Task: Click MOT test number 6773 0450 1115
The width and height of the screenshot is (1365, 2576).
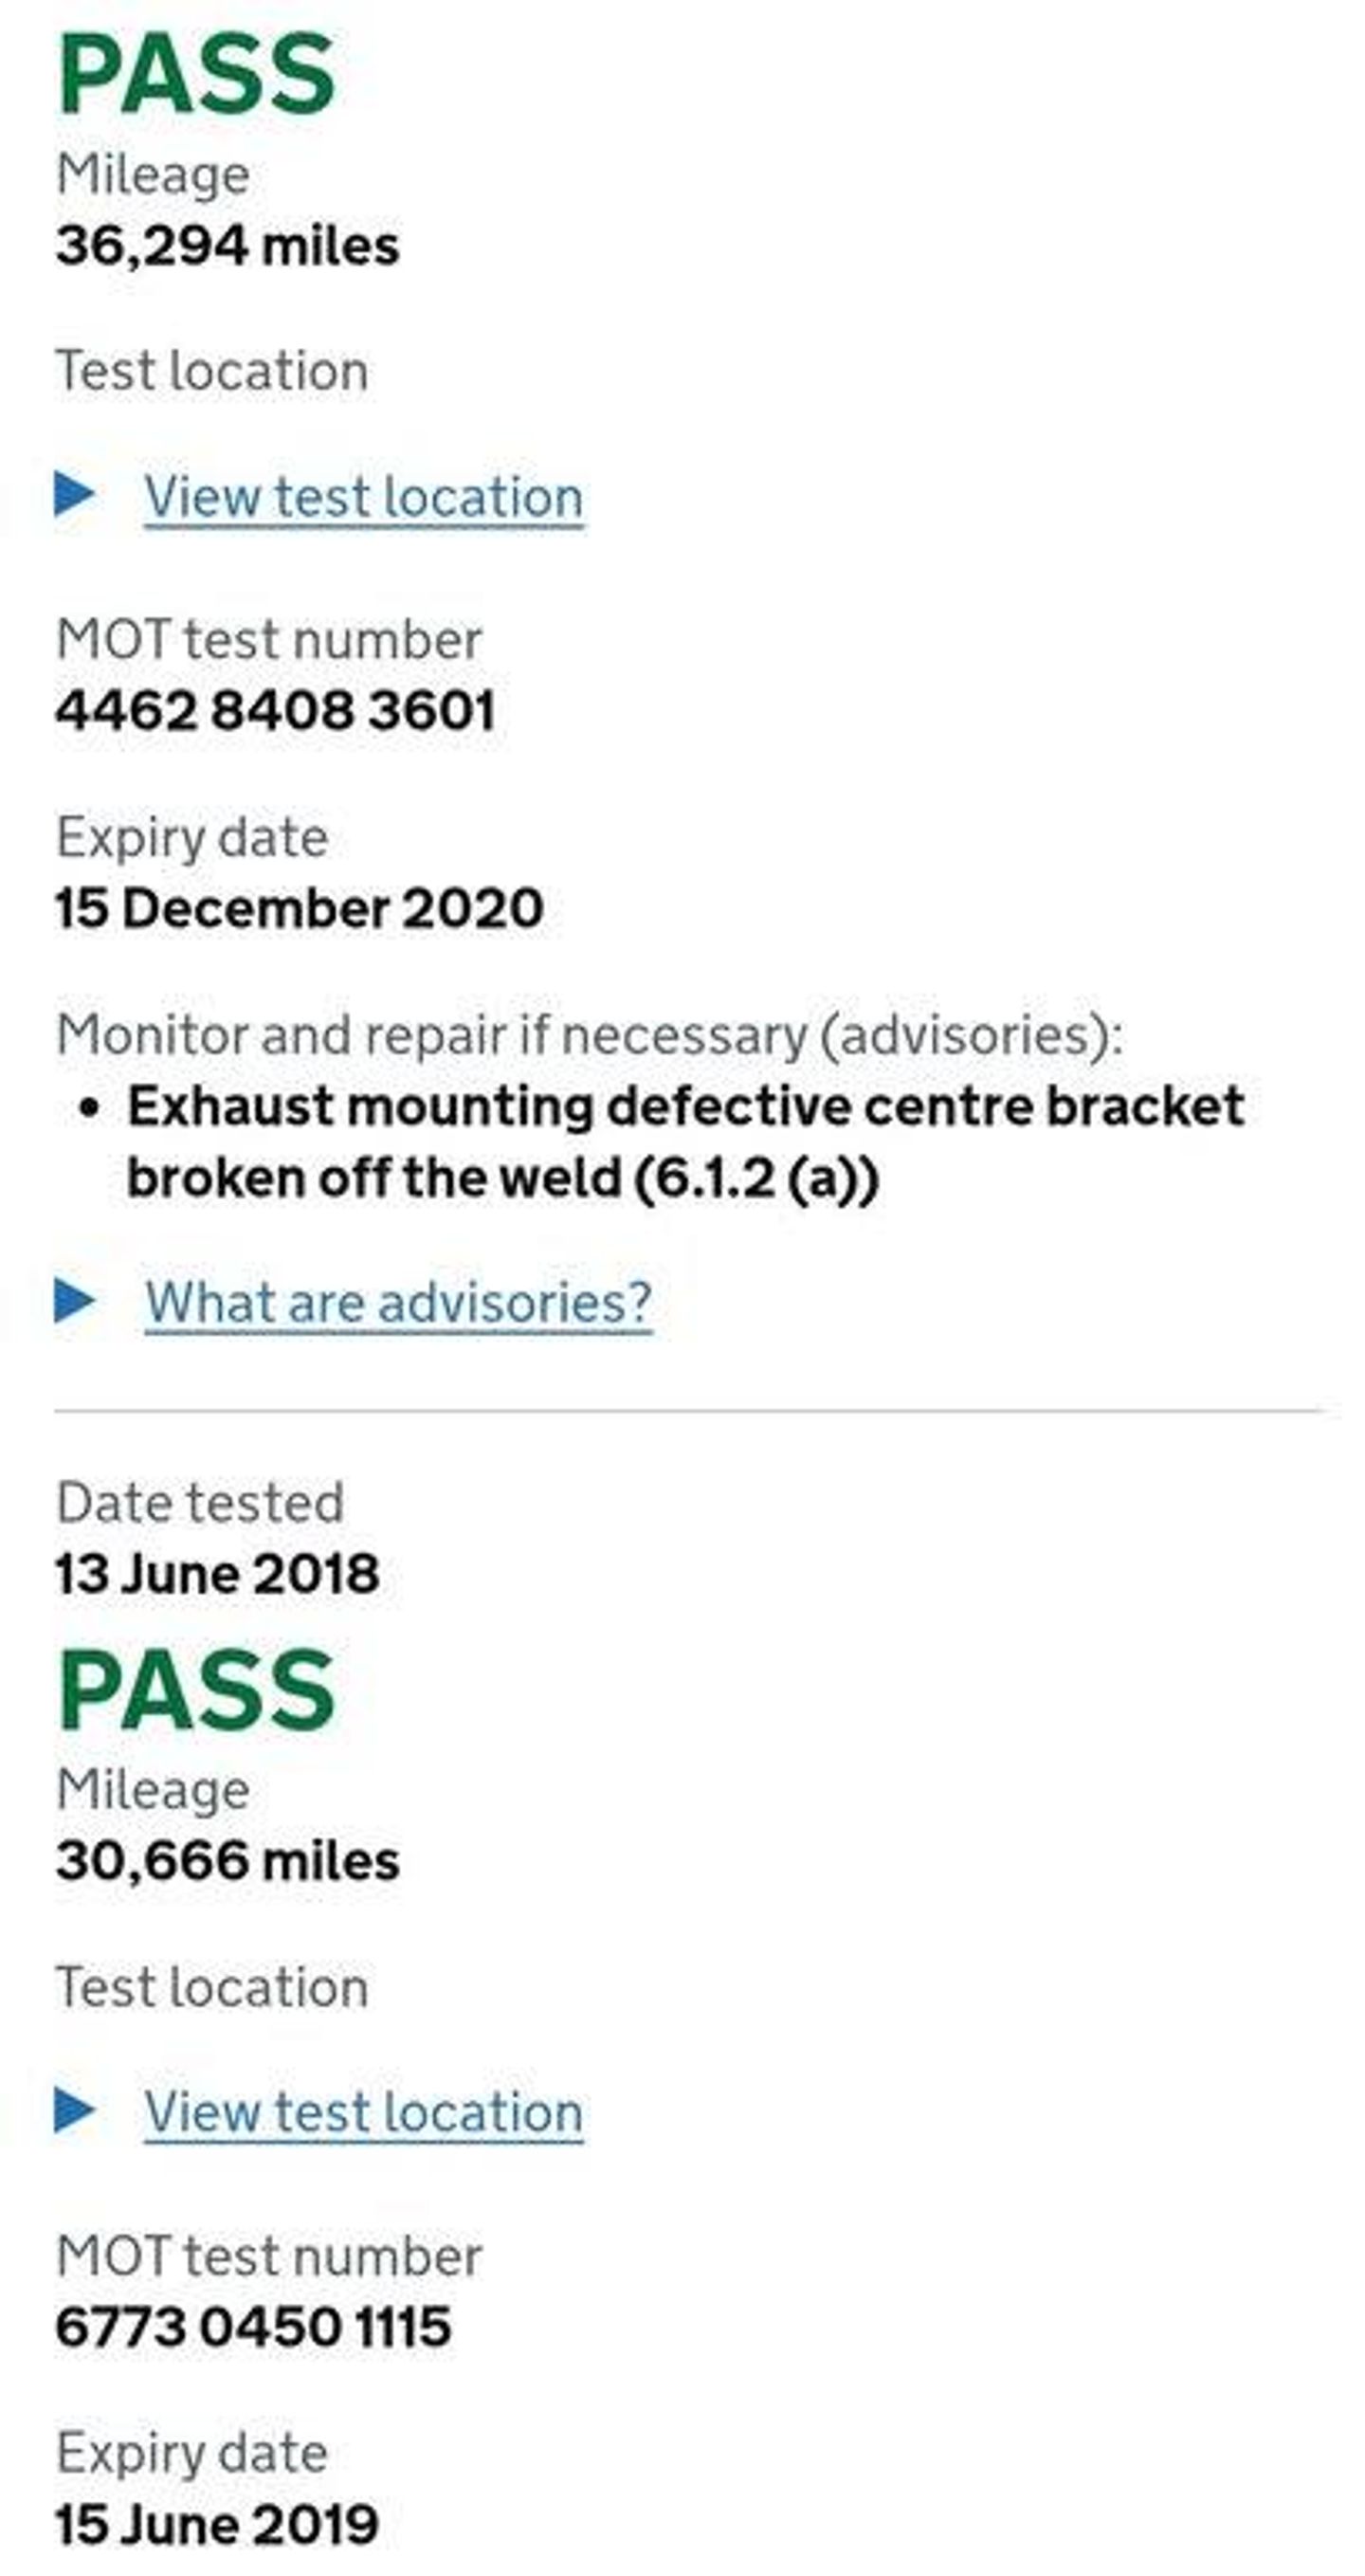Action: [253, 2327]
